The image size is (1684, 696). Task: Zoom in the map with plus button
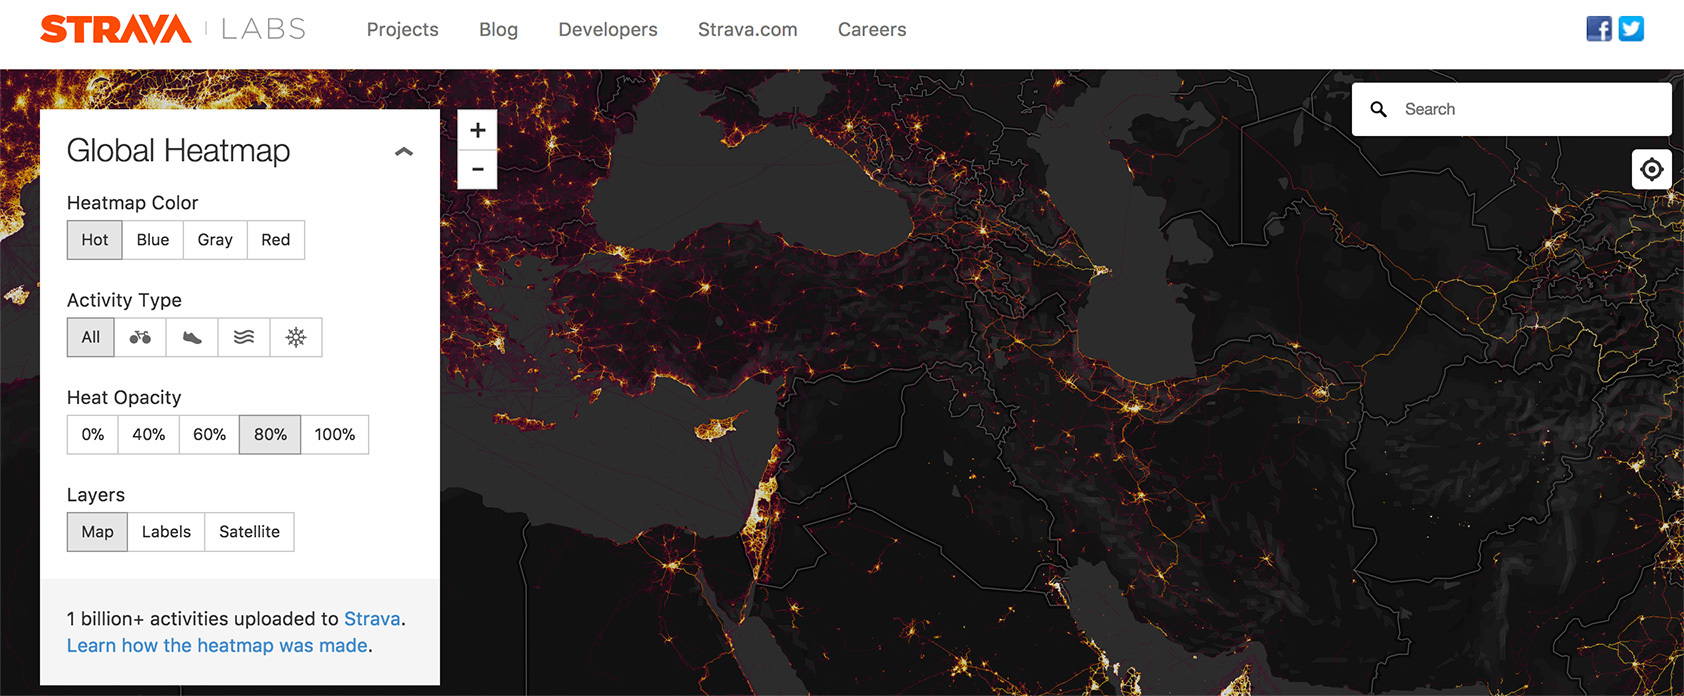[478, 130]
